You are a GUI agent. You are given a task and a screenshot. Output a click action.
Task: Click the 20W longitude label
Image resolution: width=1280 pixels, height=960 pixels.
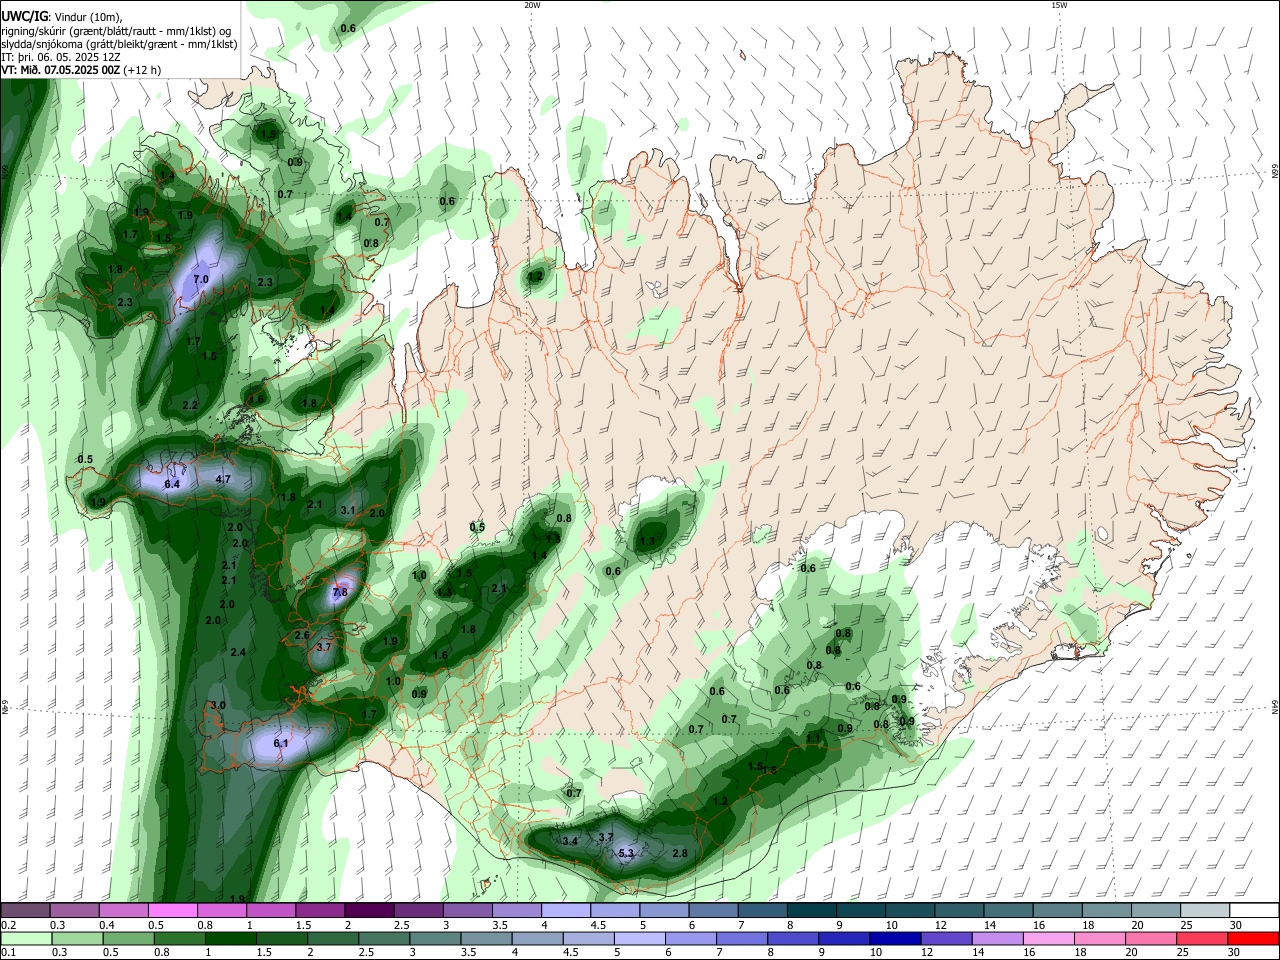pyautogui.click(x=532, y=5)
